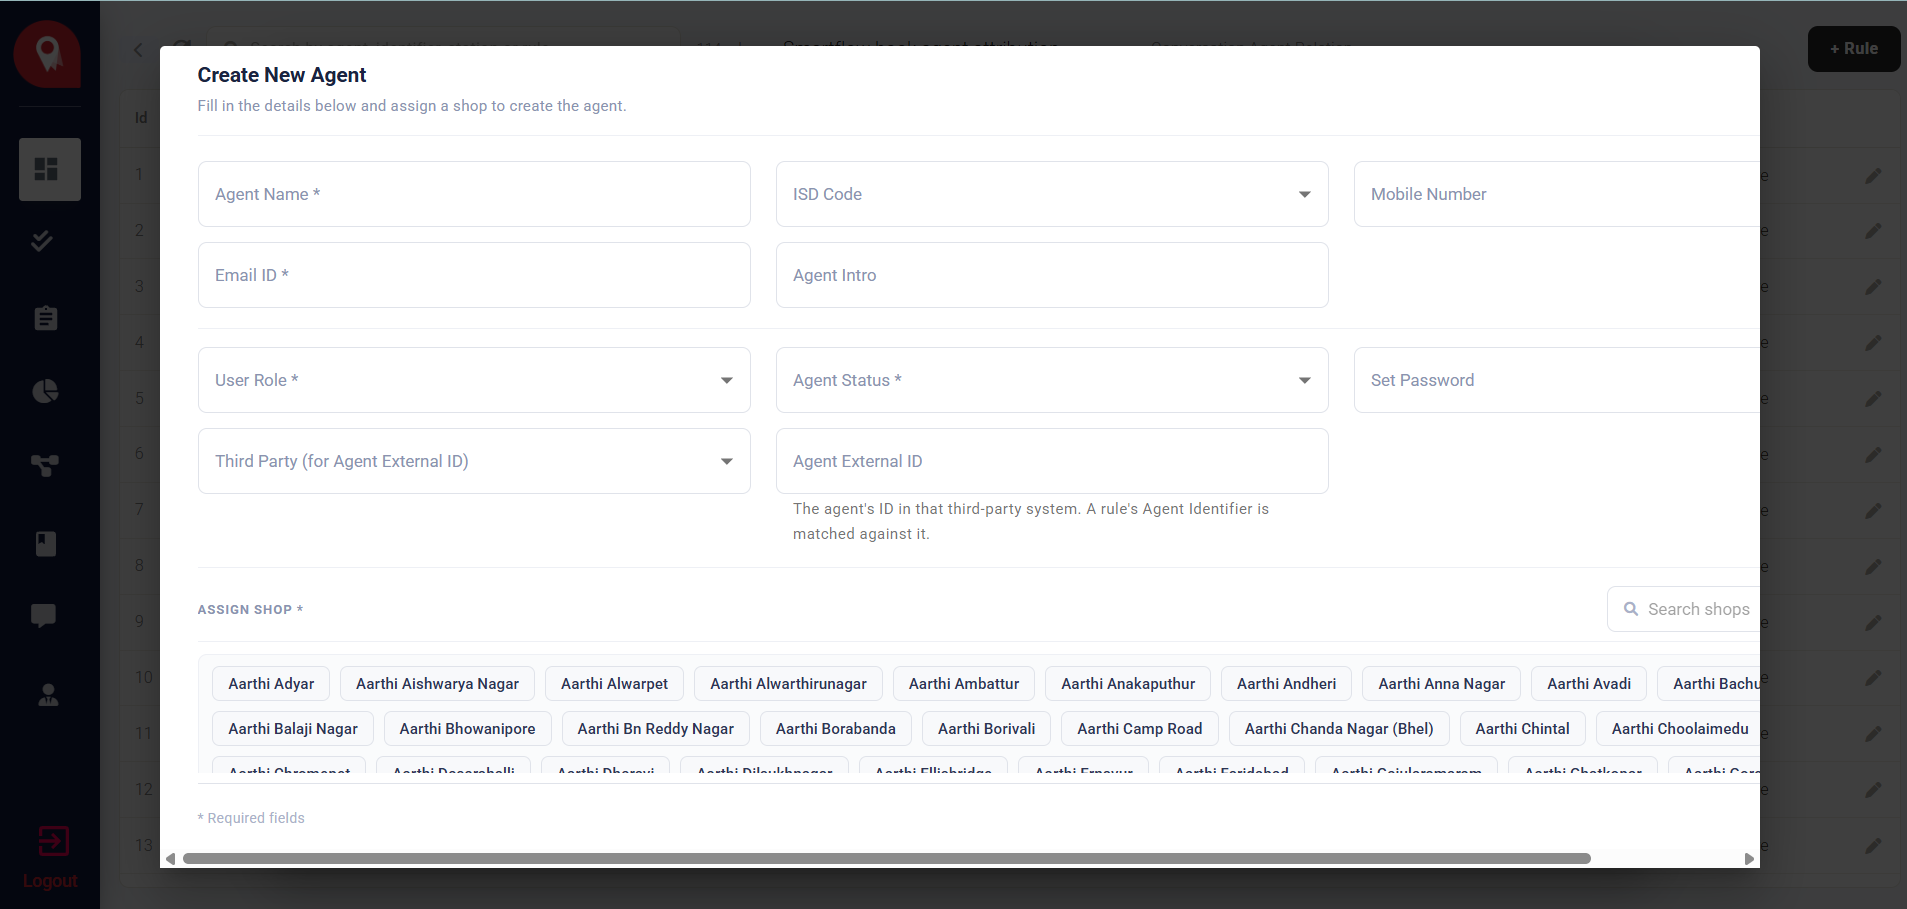The width and height of the screenshot is (1907, 909).
Task: Click the + Rule button
Action: pos(1854,49)
